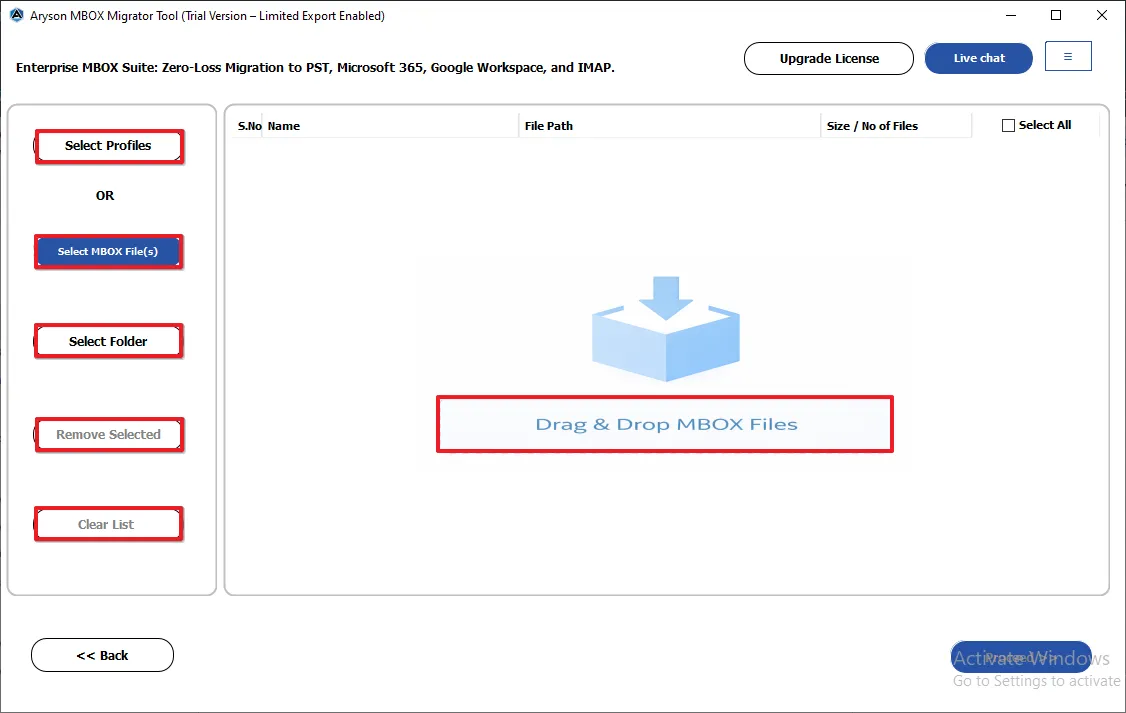Tick the Select All checkbox
This screenshot has width=1126, height=713.
tap(1008, 126)
